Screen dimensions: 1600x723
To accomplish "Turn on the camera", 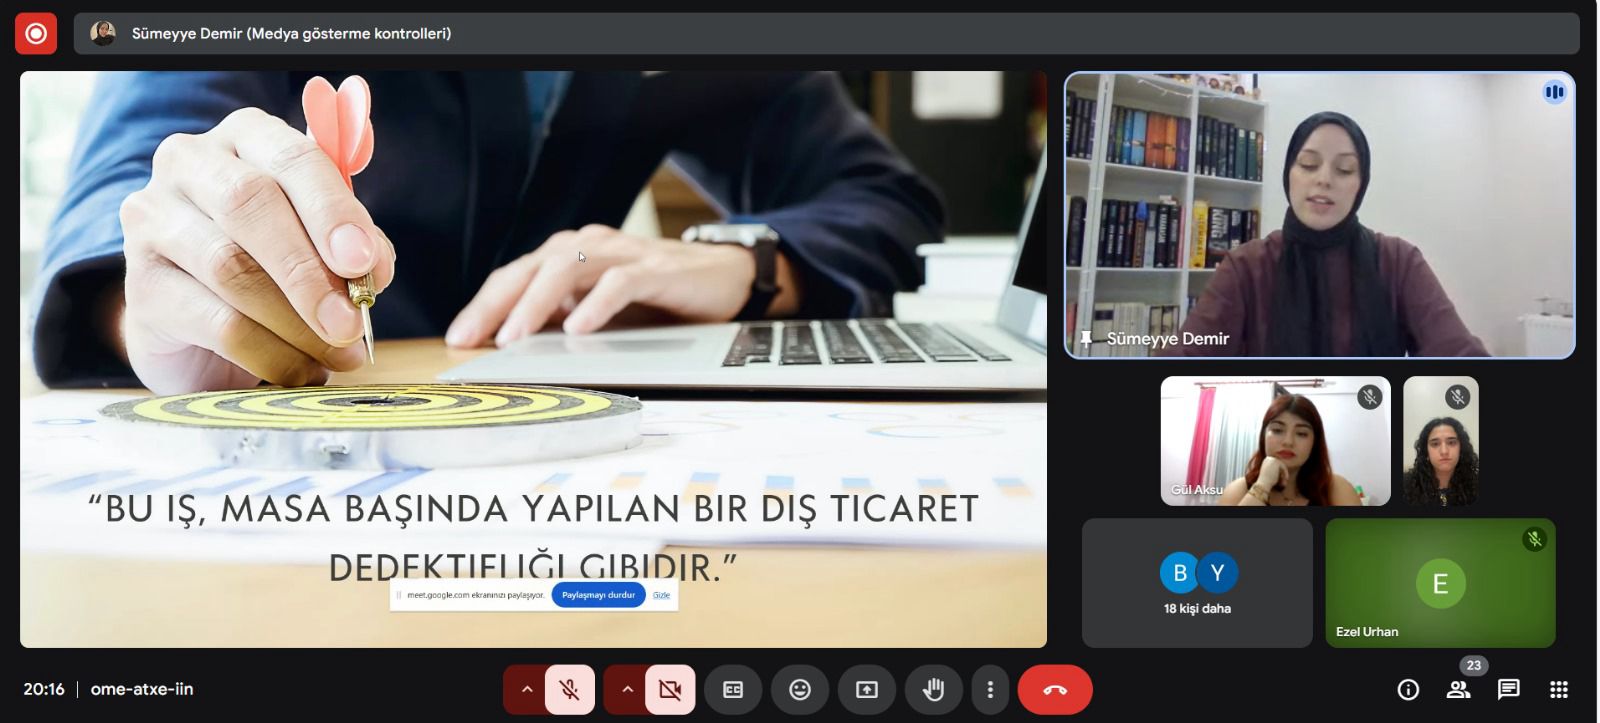I will (670, 690).
